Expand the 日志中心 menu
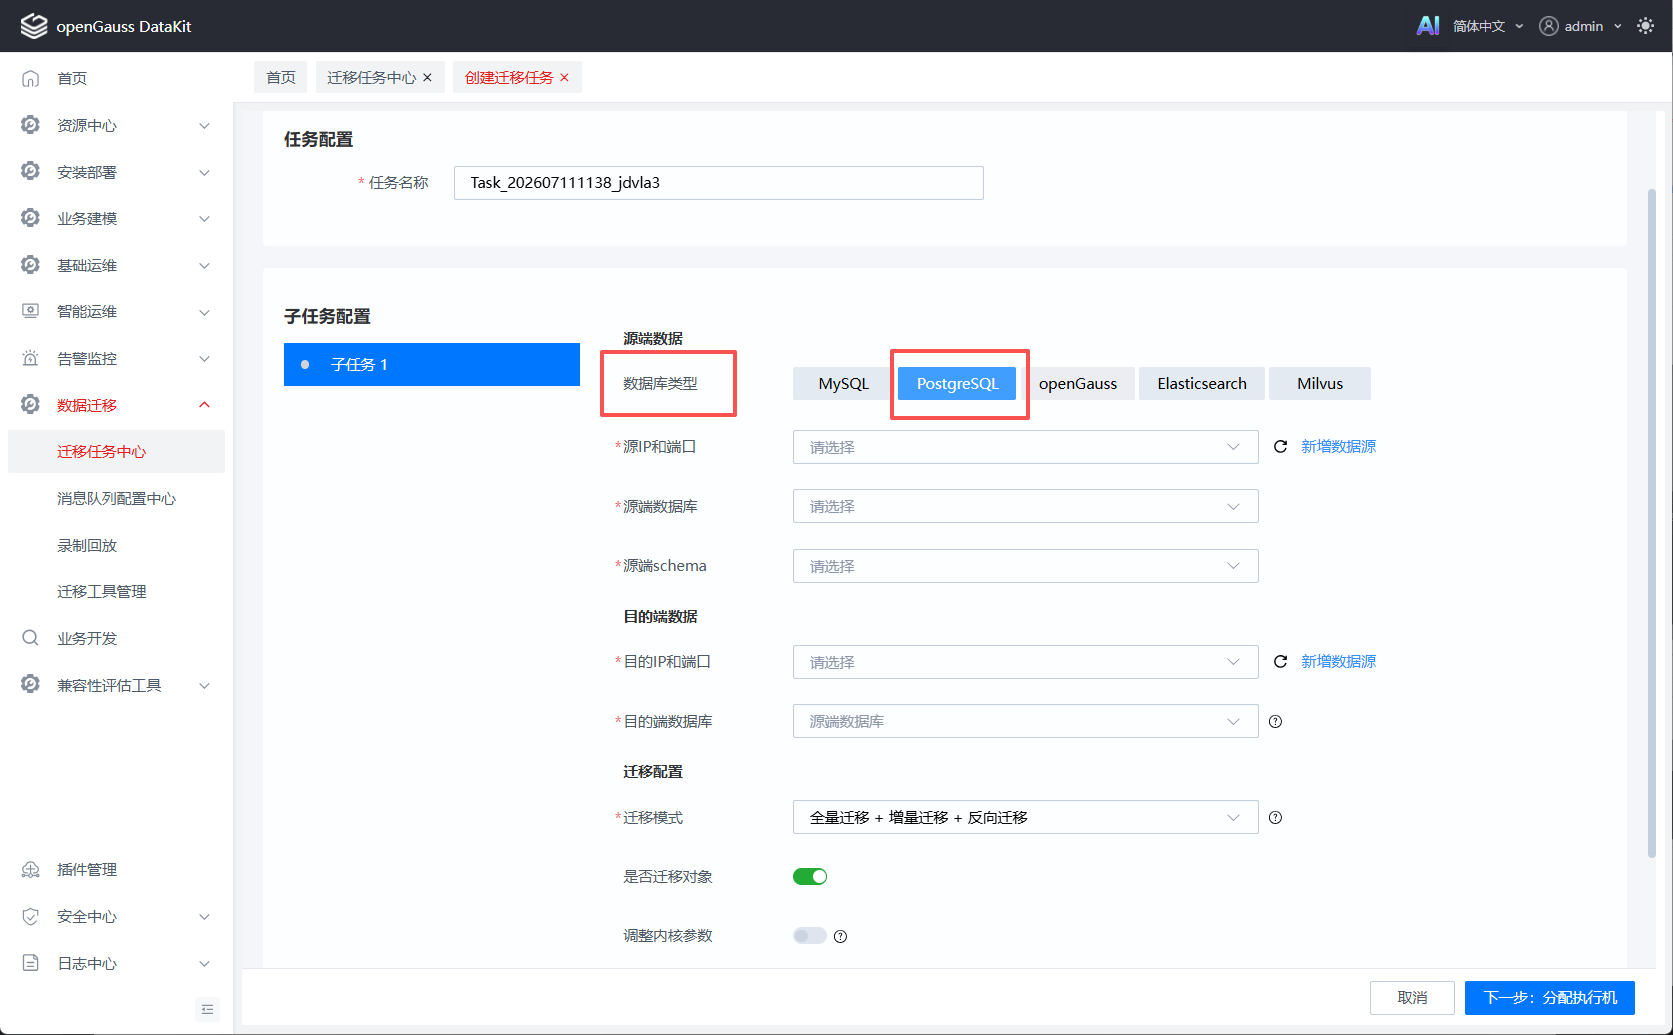Screen dimensions: 1673x1035 (204, 963)
